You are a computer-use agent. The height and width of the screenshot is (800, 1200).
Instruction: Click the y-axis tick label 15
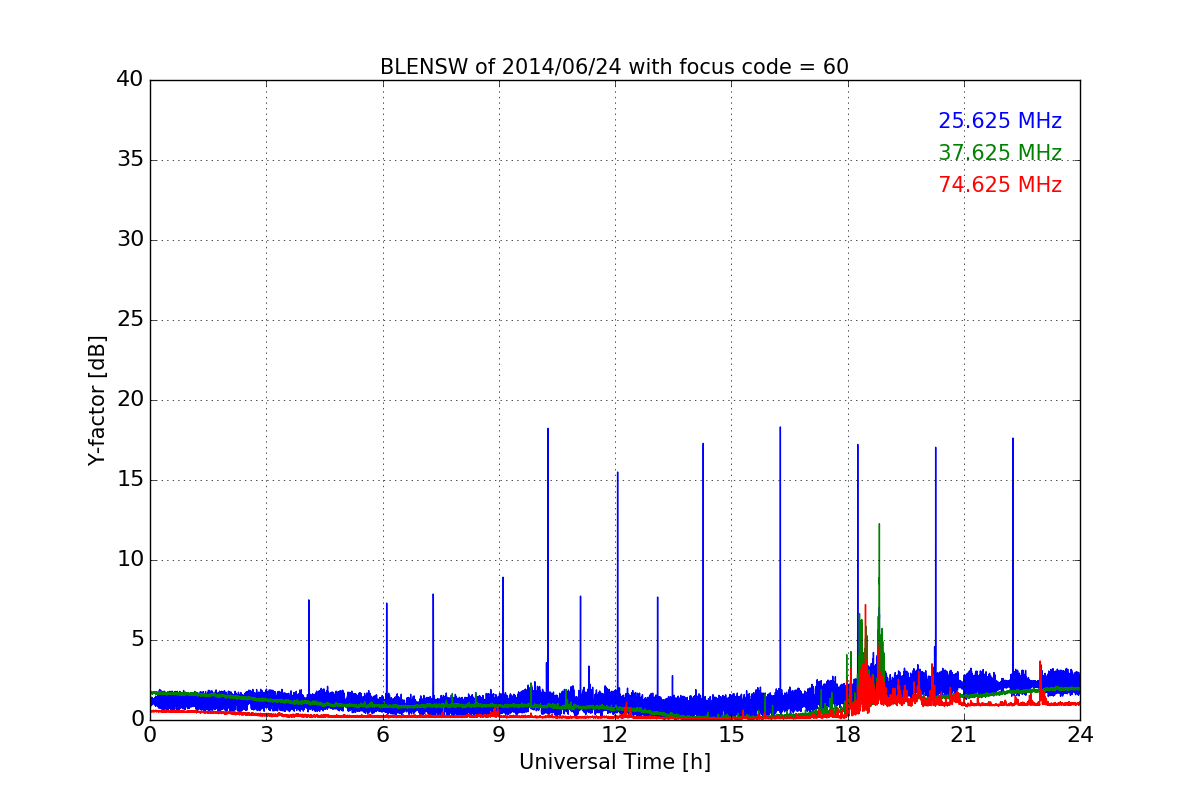tap(130, 480)
